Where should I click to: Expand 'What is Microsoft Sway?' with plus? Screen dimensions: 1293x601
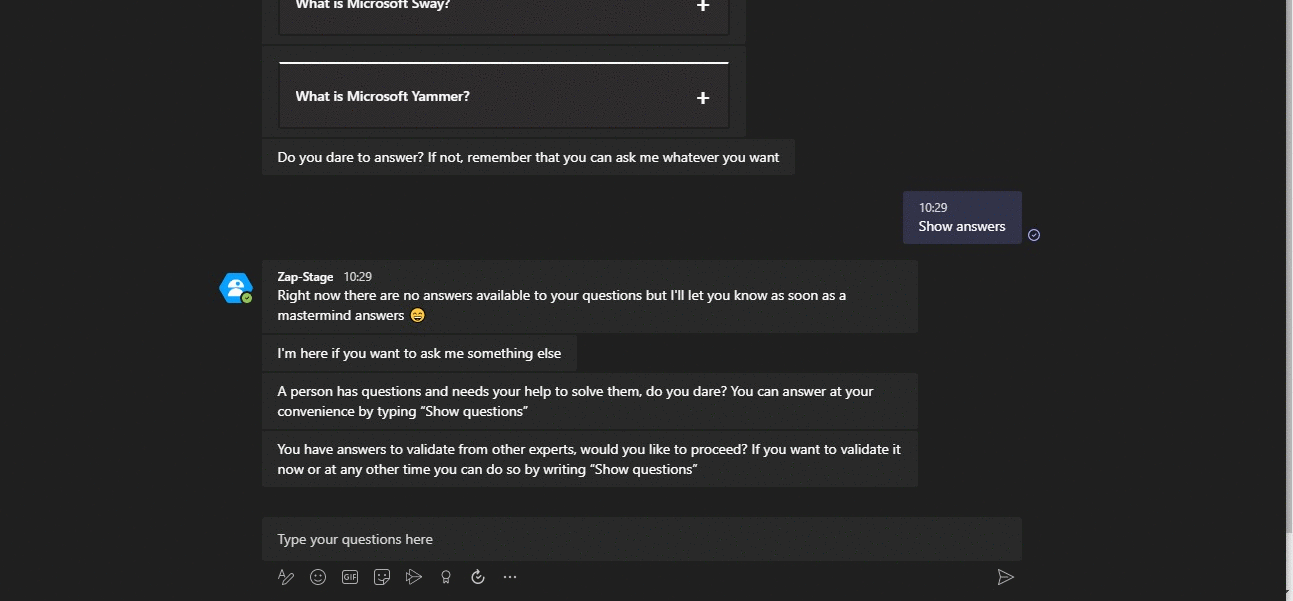(703, 6)
